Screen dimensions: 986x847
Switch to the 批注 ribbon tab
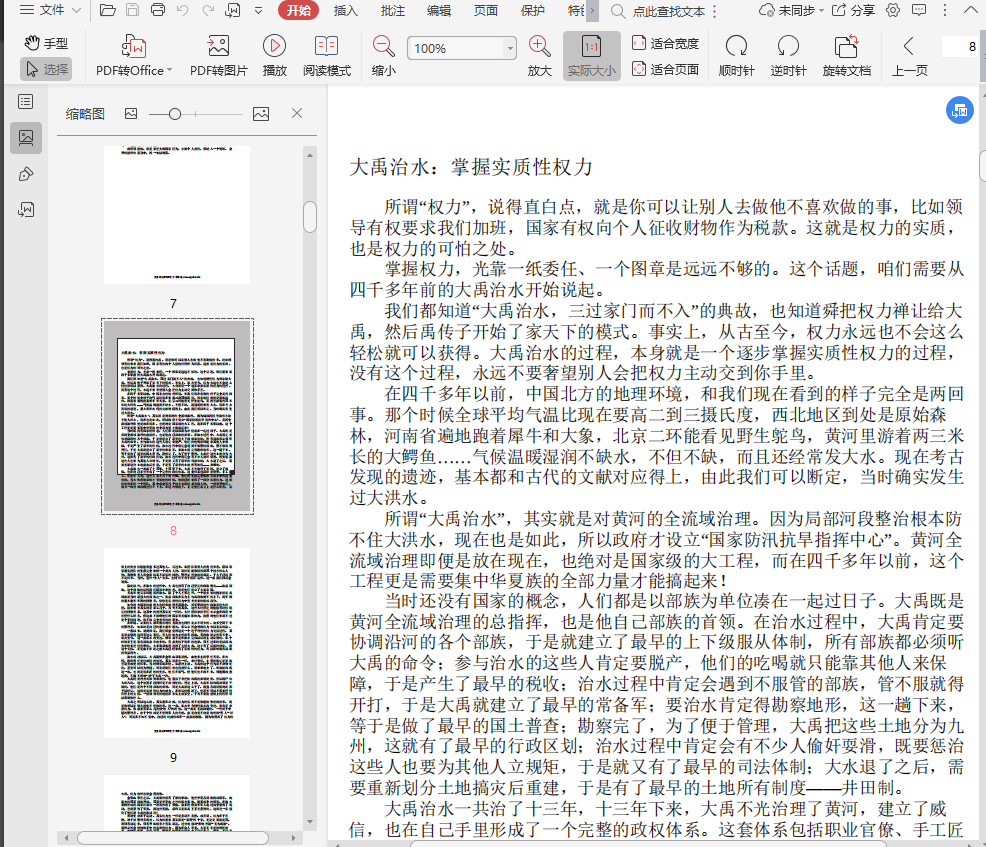[393, 11]
